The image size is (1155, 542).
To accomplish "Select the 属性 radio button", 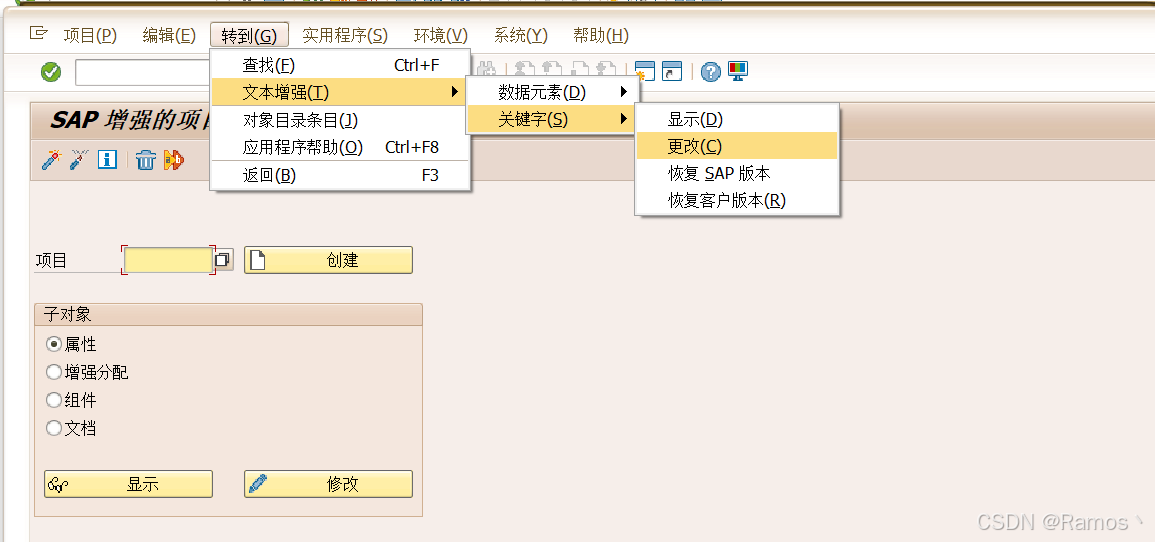I will click(54, 344).
